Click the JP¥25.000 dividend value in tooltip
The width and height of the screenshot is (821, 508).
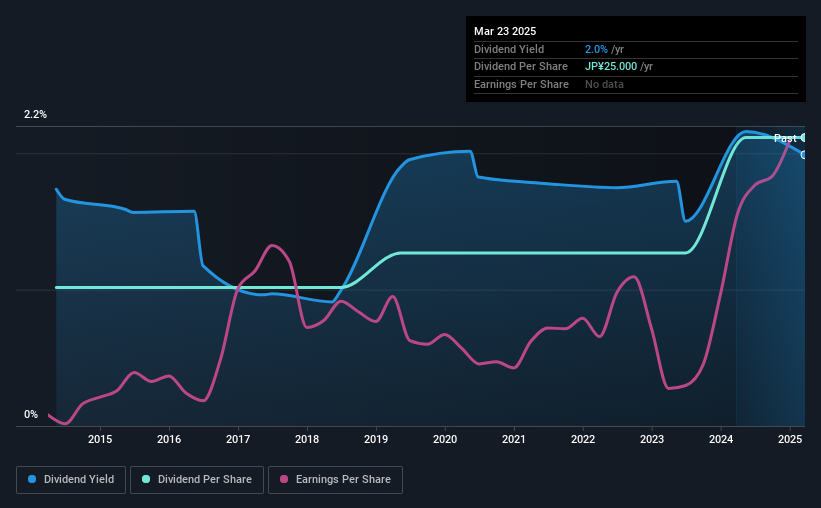pos(611,67)
